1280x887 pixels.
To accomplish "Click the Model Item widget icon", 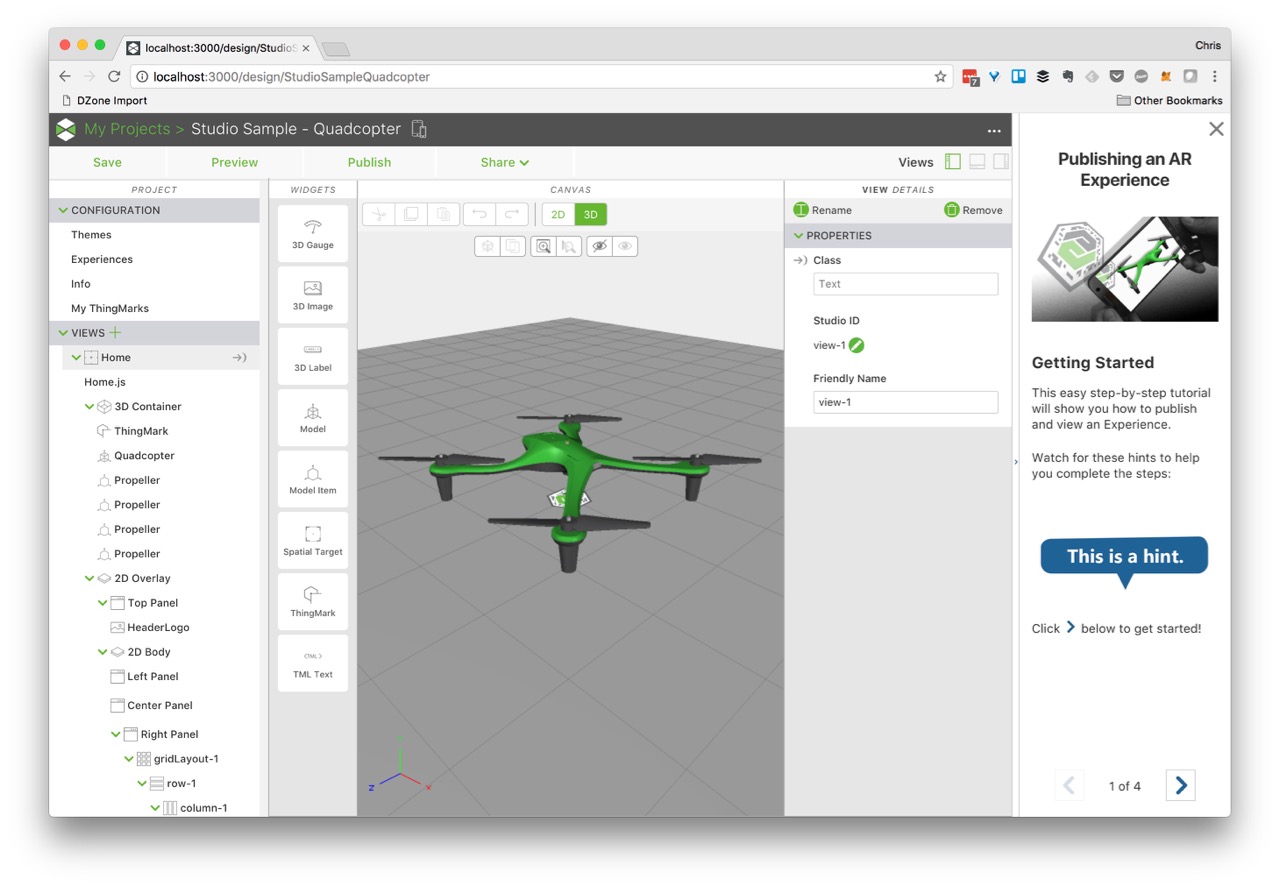I will coord(313,479).
